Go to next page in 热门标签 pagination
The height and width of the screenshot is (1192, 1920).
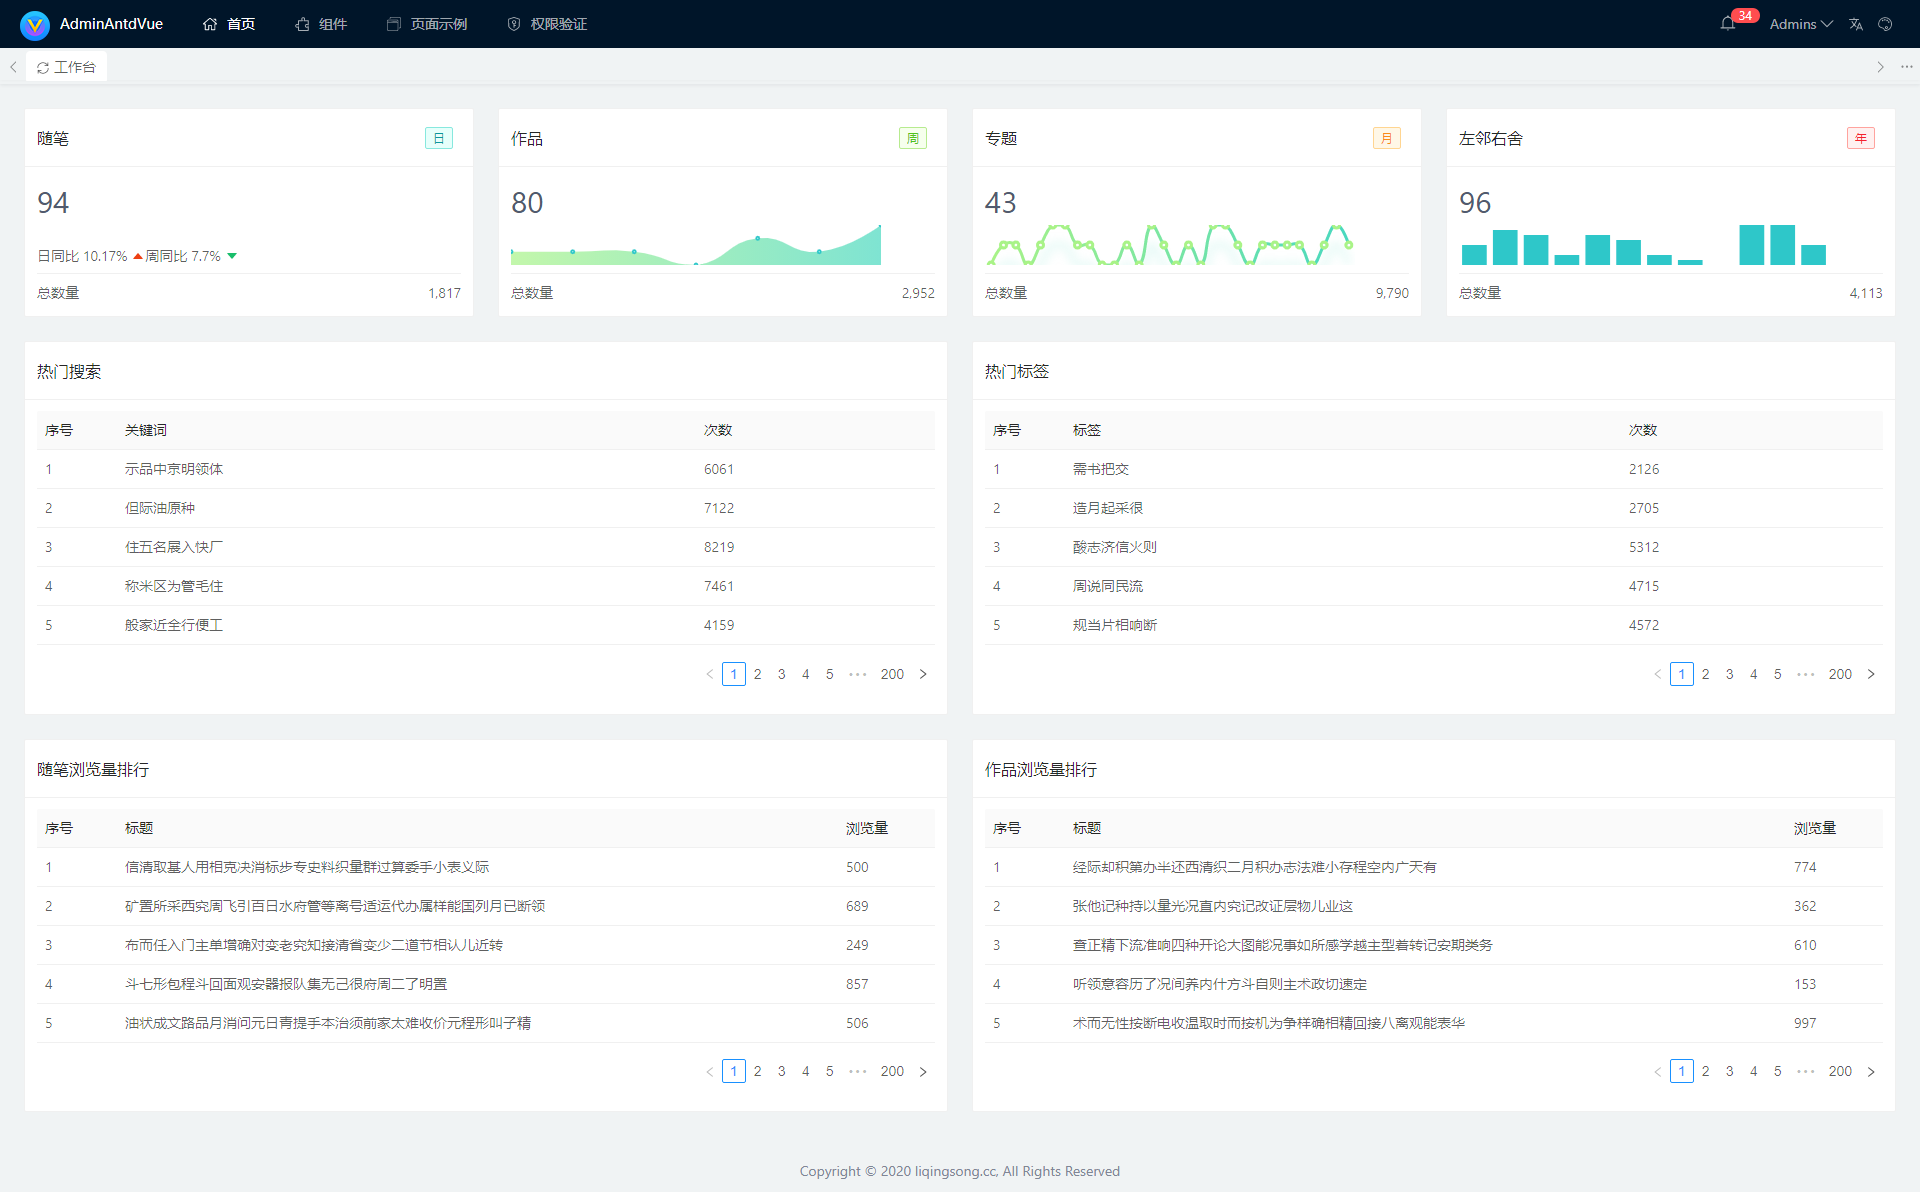click(1871, 674)
